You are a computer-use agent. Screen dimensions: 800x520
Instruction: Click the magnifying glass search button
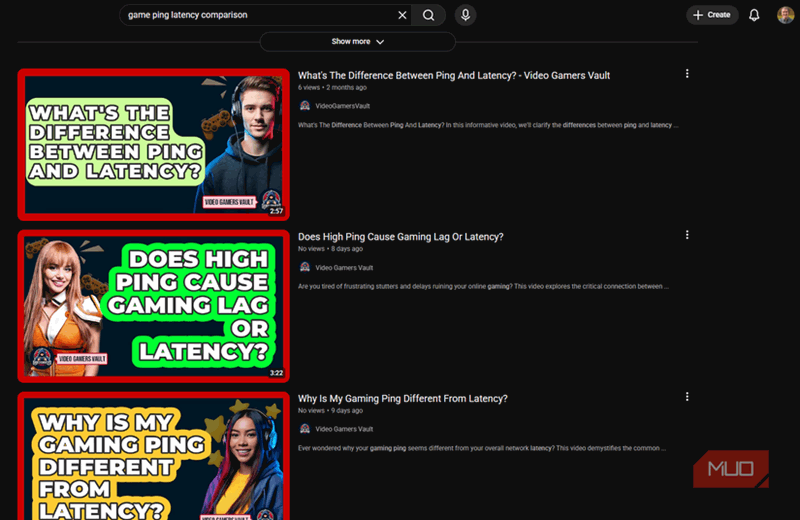[x=428, y=15]
